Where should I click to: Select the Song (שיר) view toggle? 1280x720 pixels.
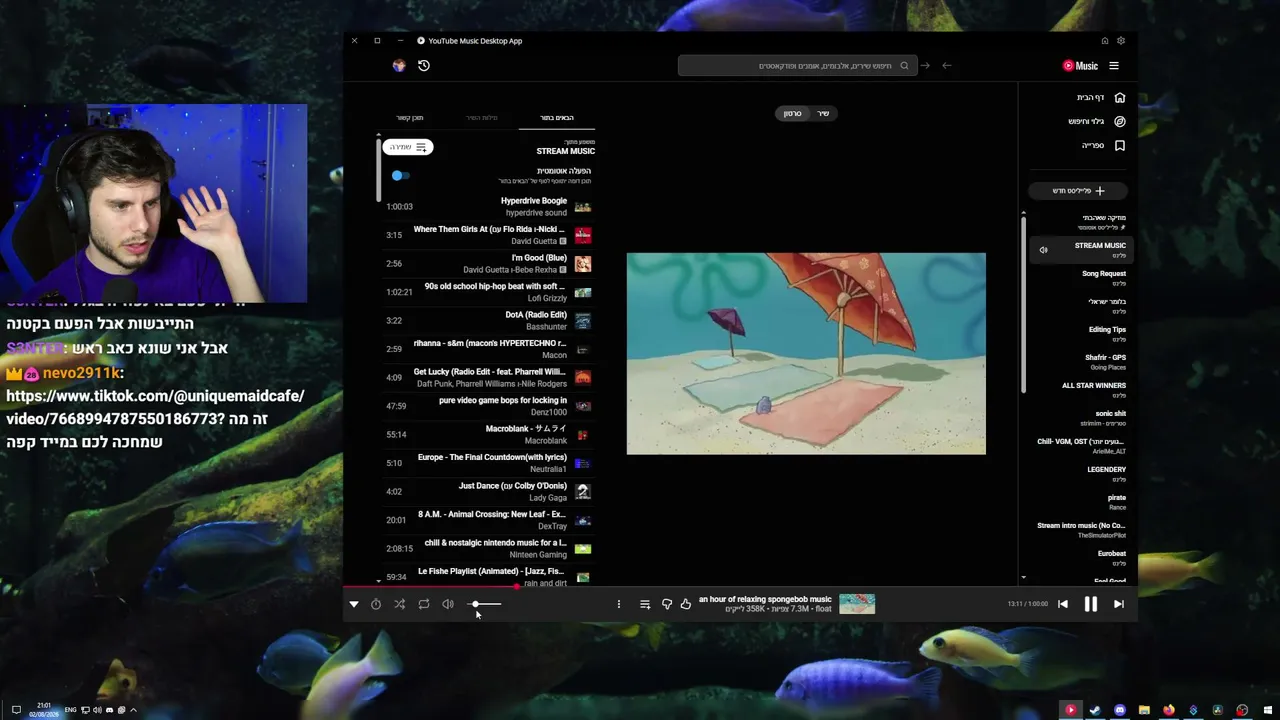click(824, 114)
